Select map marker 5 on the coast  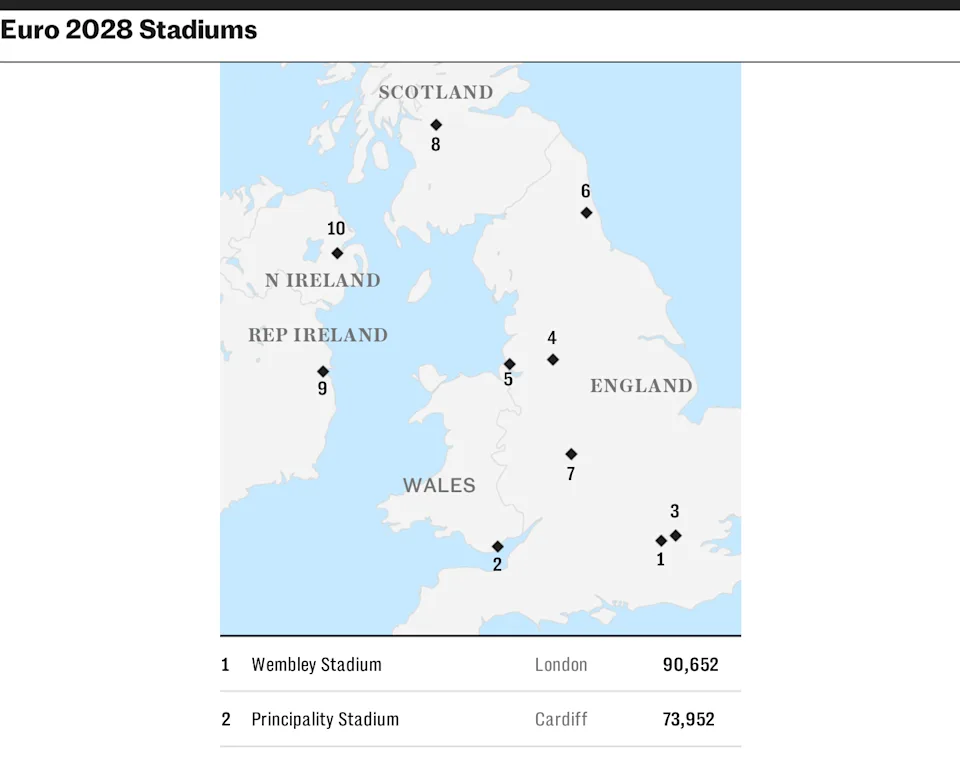point(510,364)
